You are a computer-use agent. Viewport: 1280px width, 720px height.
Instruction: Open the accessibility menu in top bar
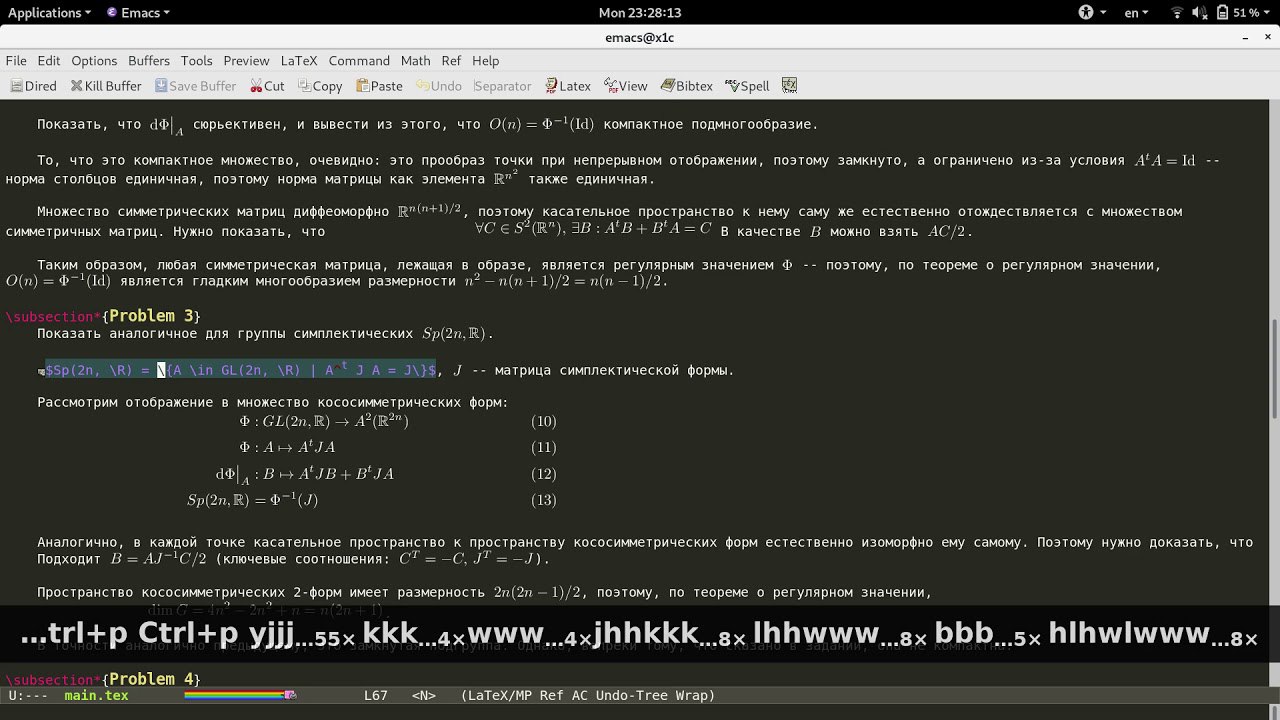[1092, 12]
